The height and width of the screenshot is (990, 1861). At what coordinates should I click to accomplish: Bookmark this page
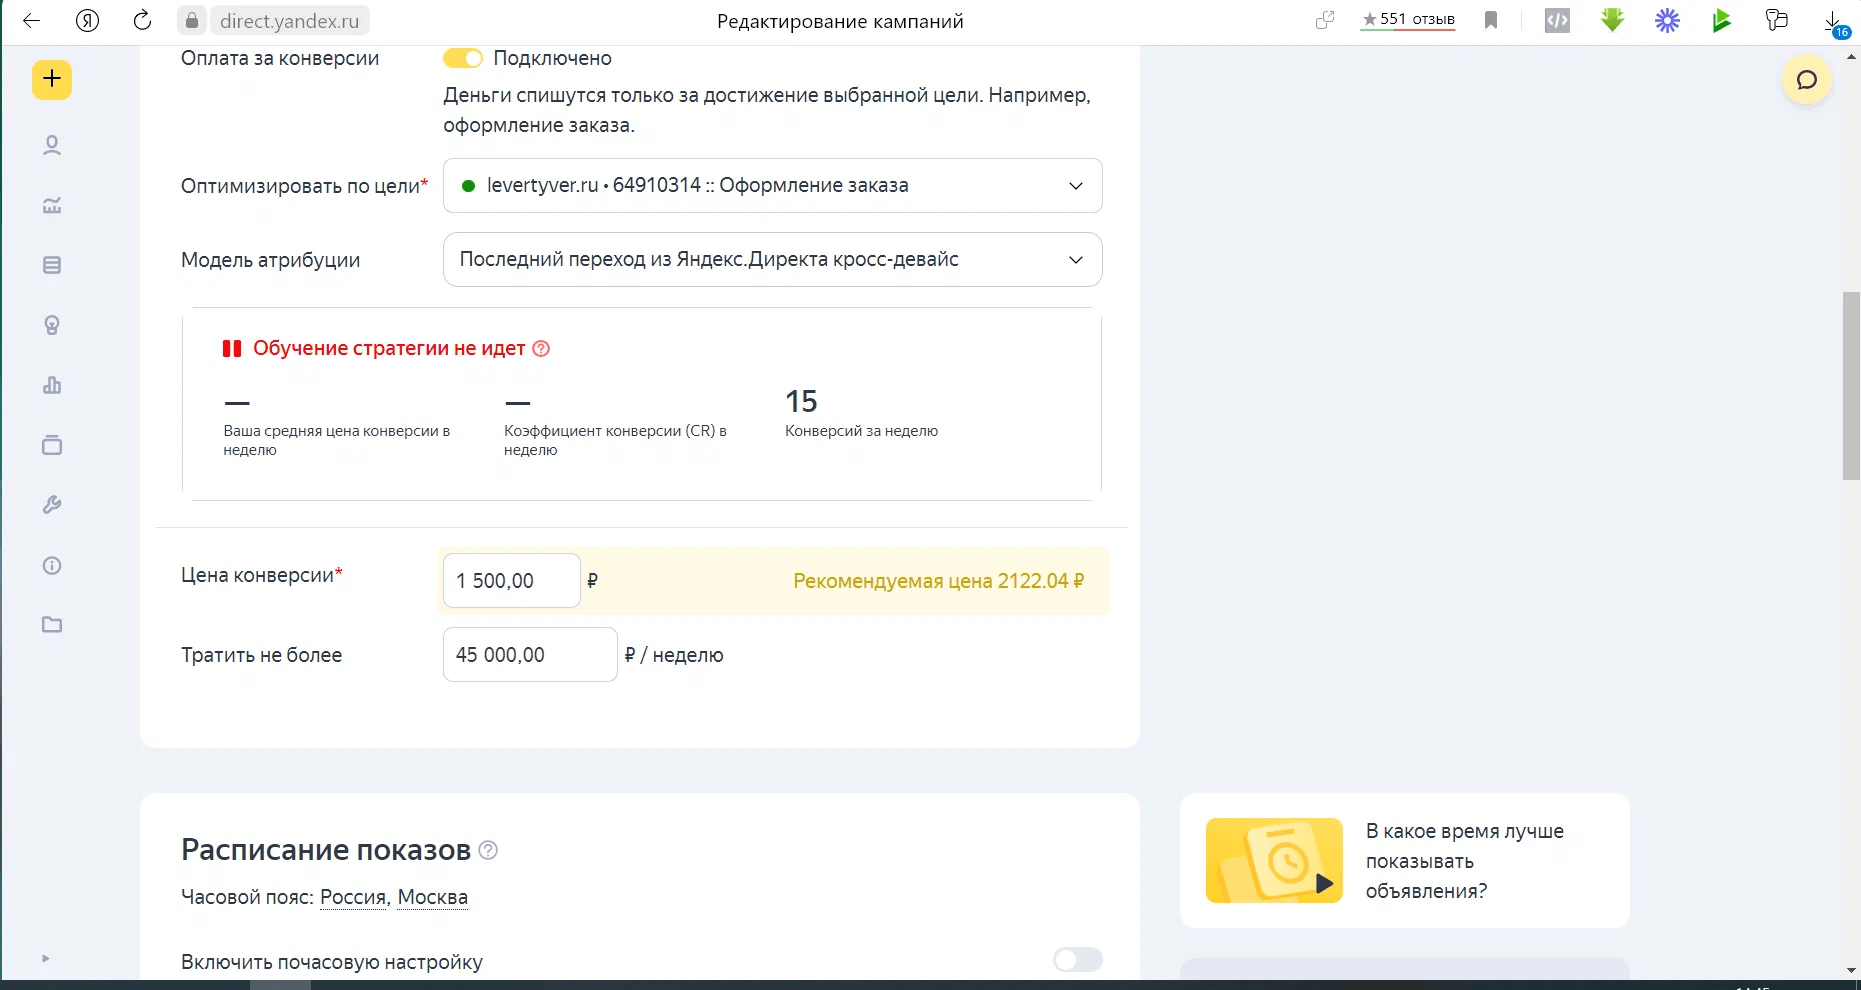pos(1491,20)
